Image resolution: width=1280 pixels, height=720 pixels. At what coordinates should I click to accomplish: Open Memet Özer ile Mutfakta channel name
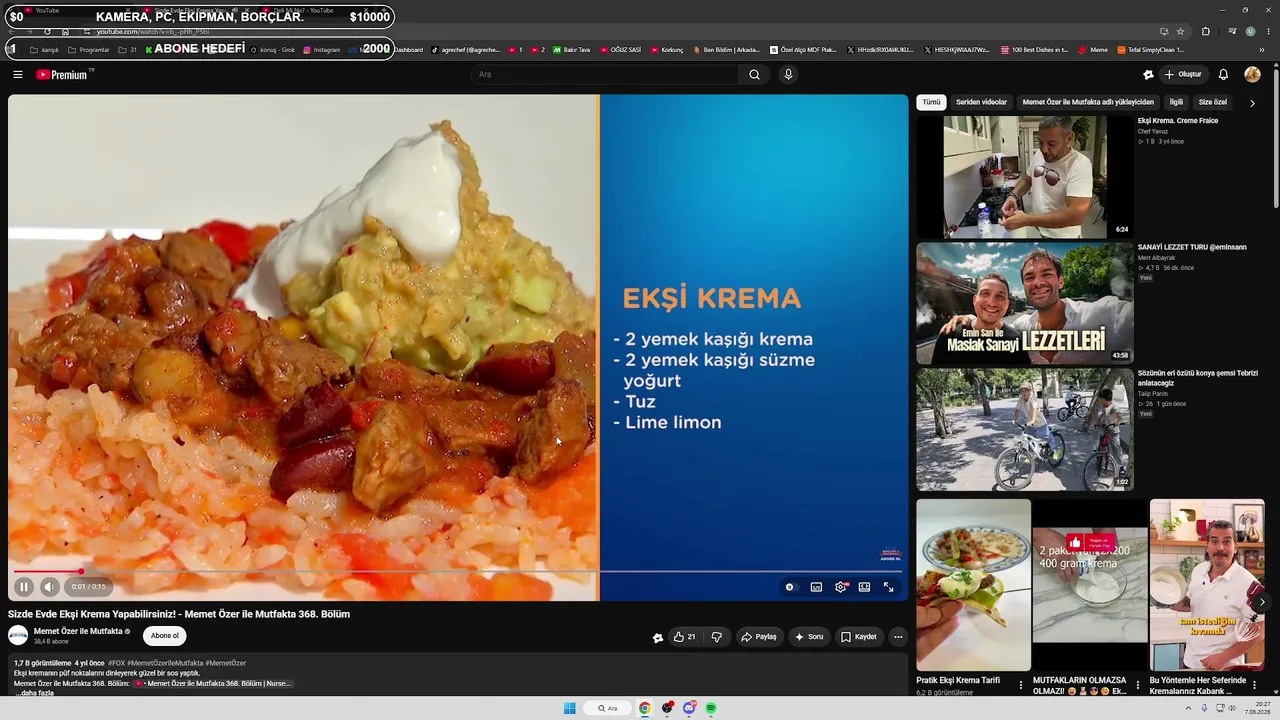(x=78, y=631)
